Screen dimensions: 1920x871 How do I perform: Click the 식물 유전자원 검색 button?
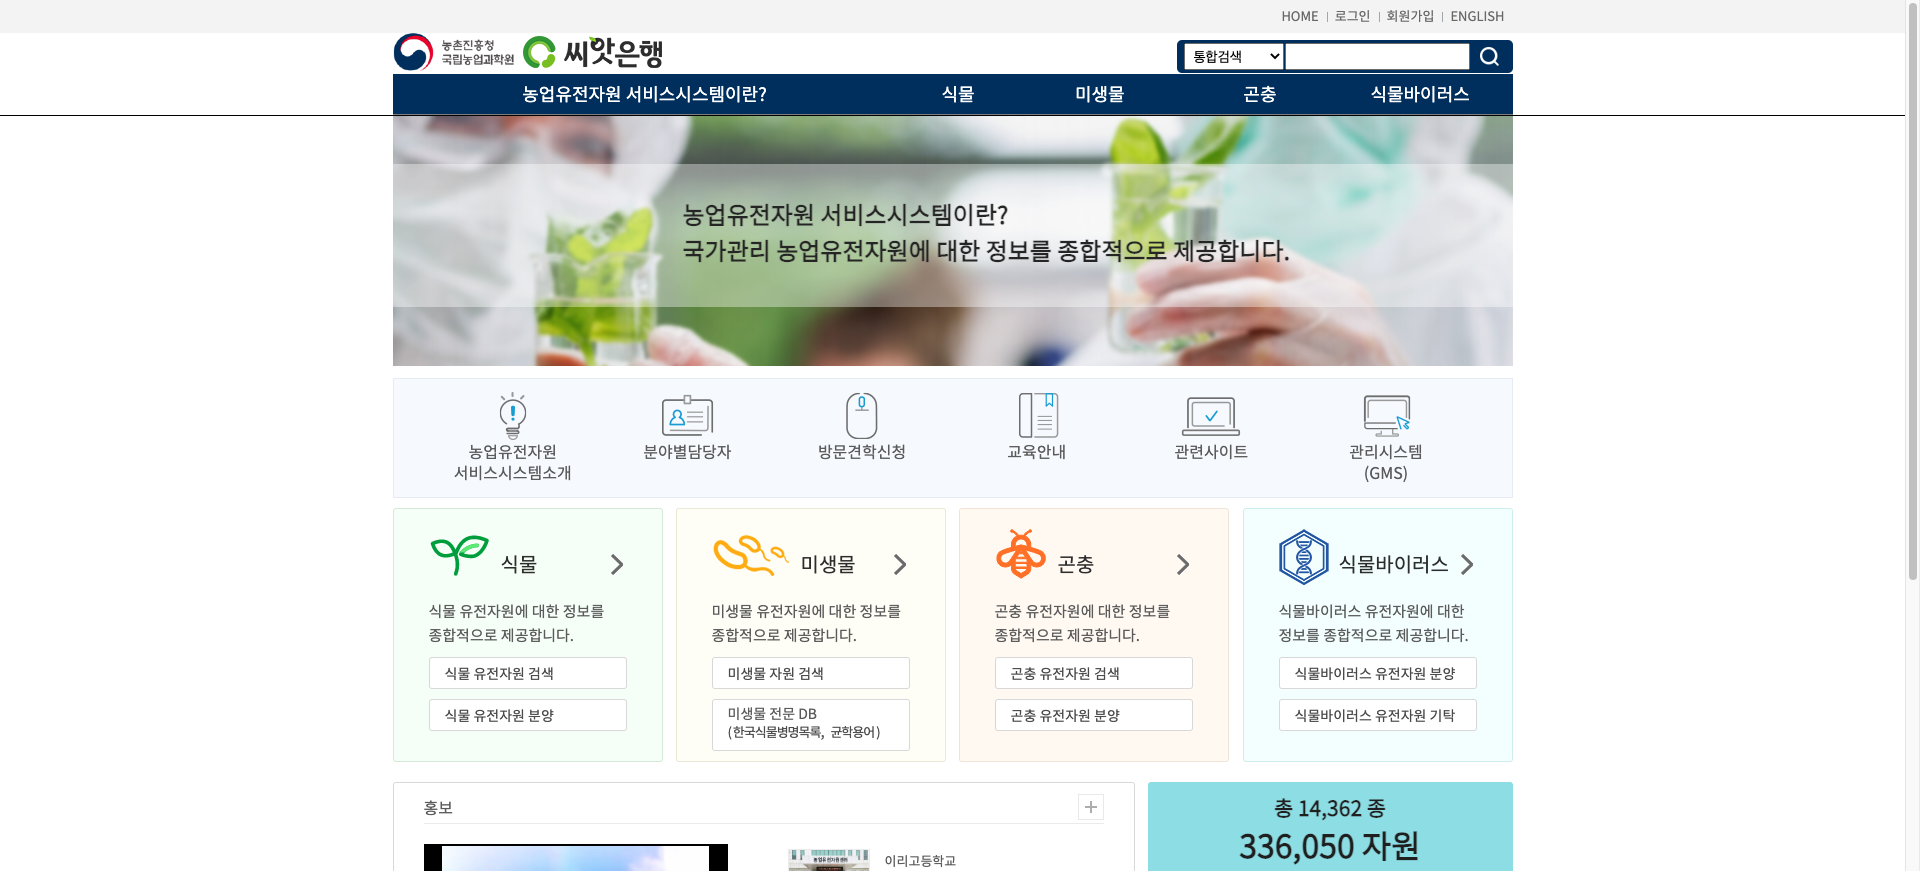coord(528,673)
